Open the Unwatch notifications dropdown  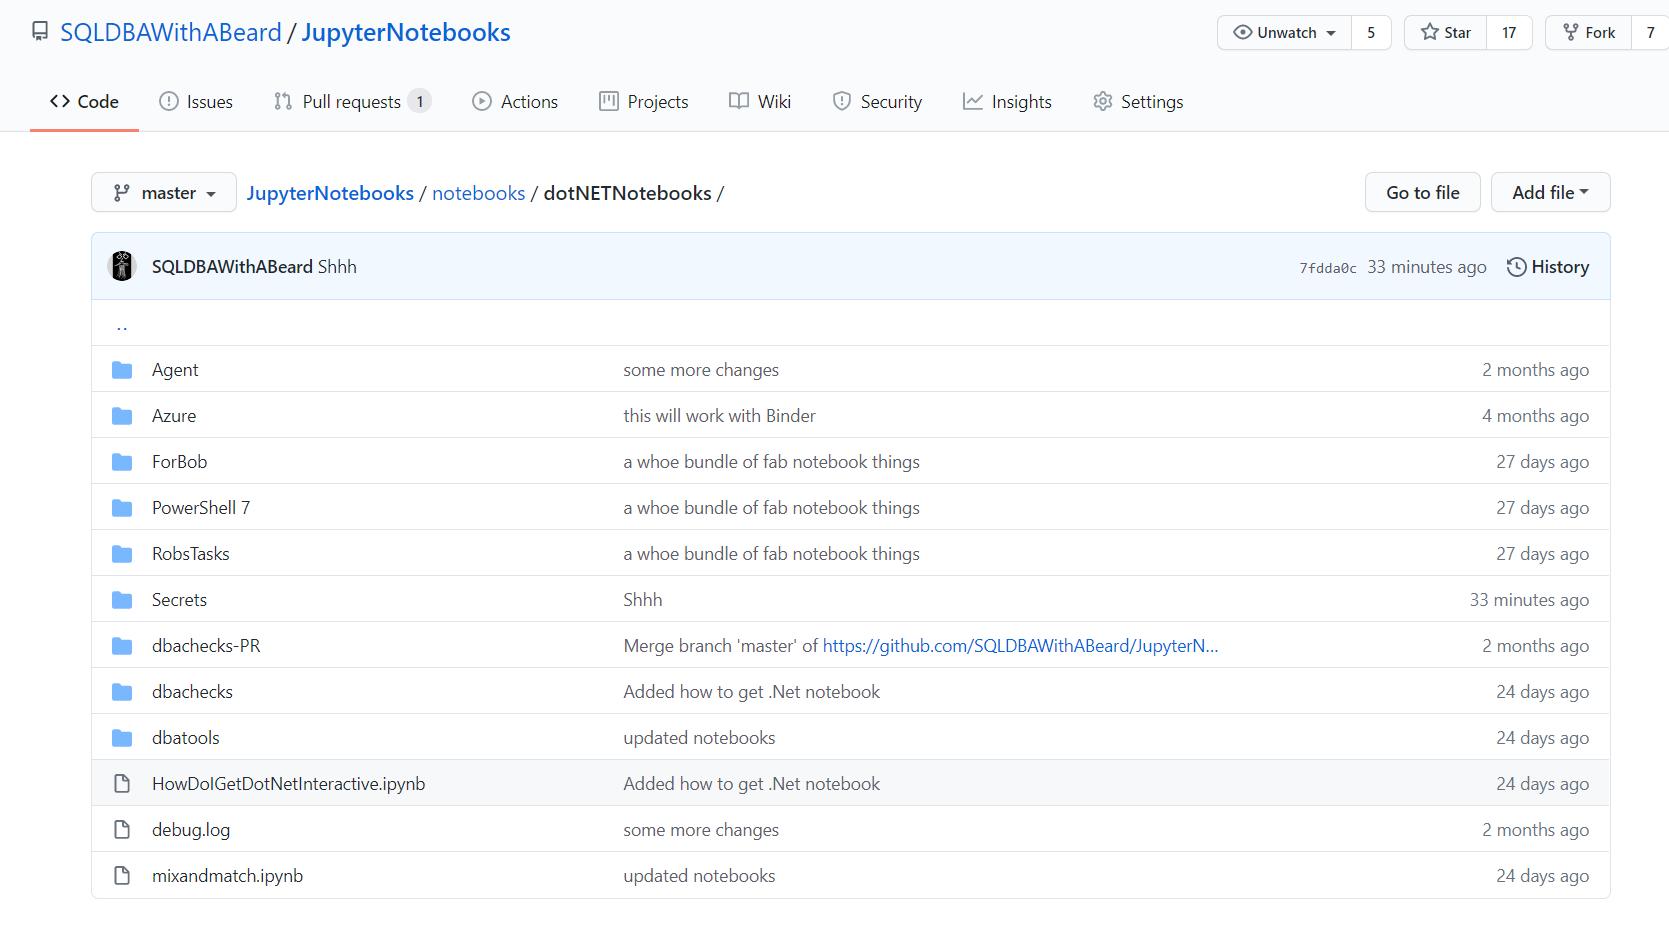click(x=1284, y=32)
